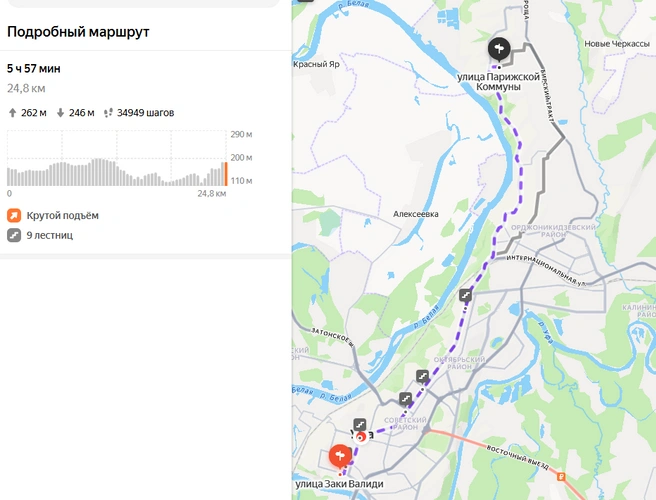This screenshot has height=500, width=656.
Task: Click the 290 м chart axis label
Action: pyautogui.click(x=241, y=134)
